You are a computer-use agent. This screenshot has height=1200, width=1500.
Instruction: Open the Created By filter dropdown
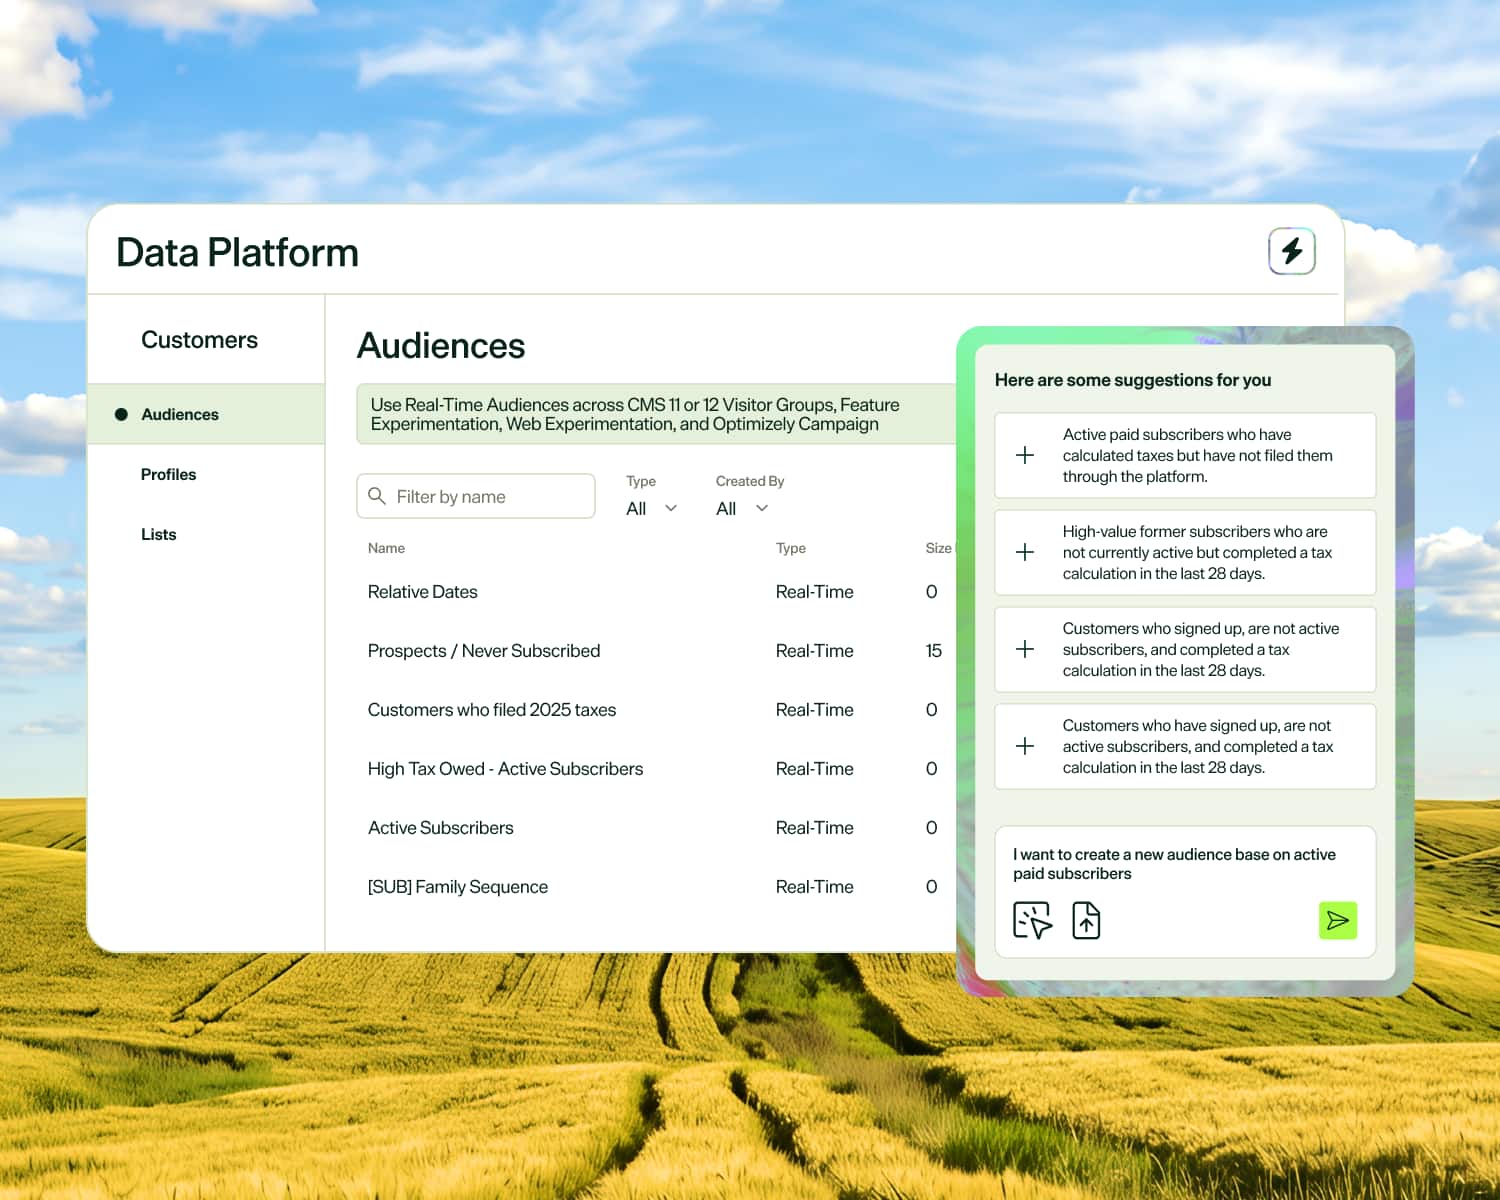[x=743, y=508]
